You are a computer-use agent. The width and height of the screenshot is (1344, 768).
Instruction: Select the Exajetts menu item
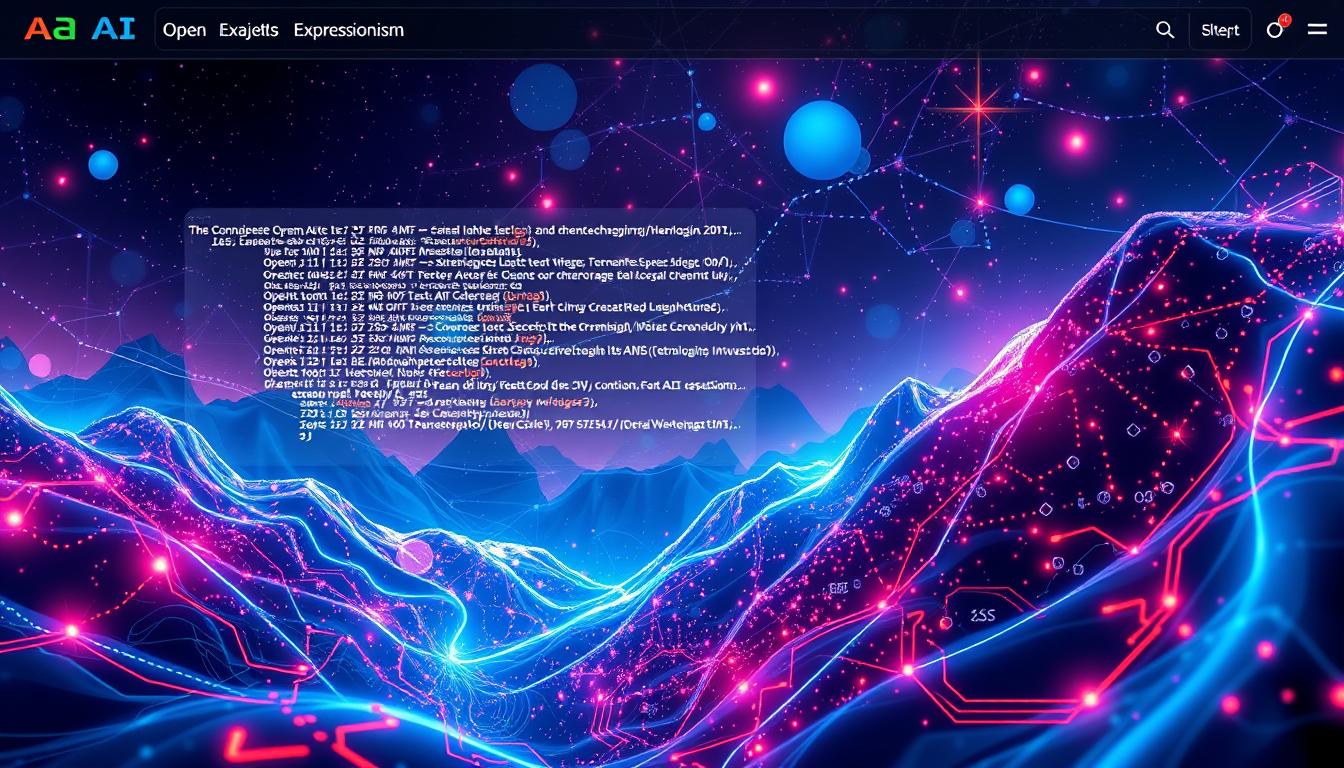pos(249,30)
